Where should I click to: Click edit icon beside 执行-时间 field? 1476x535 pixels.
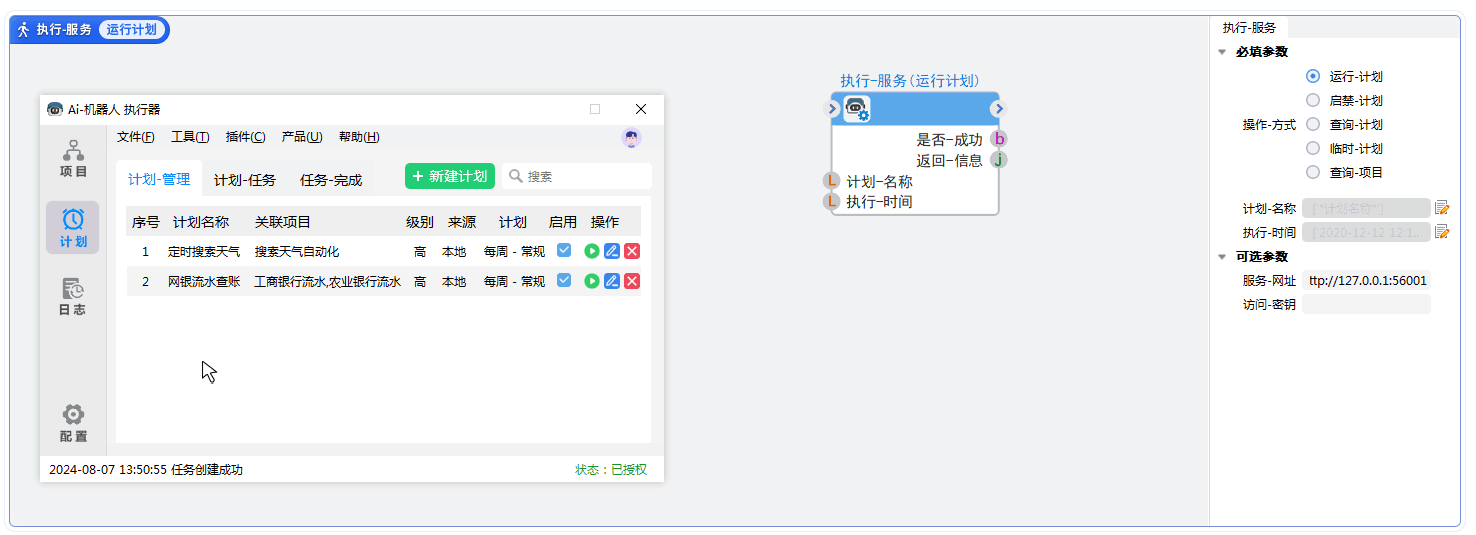click(x=1442, y=232)
